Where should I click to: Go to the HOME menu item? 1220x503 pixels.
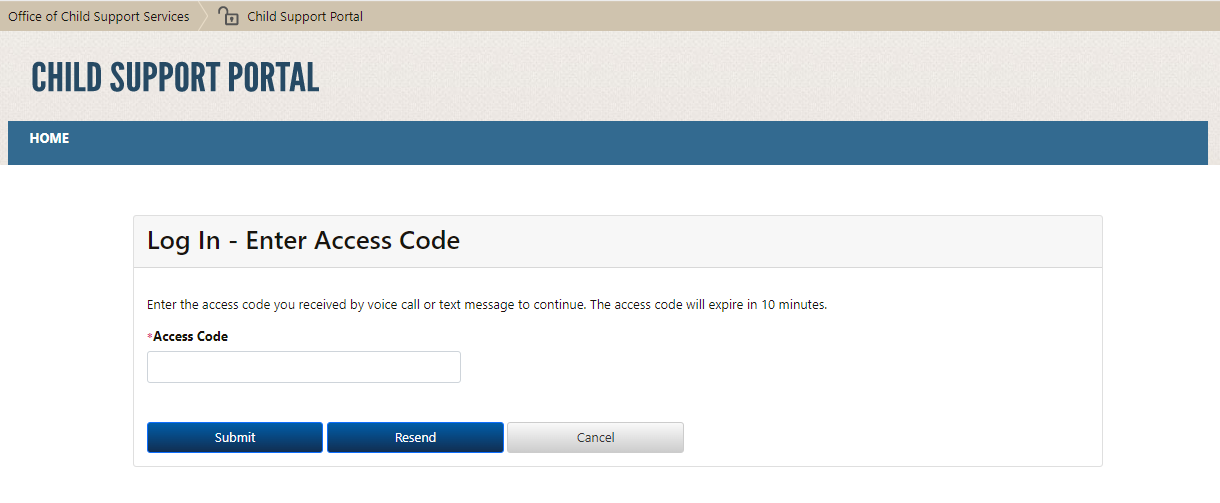[x=49, y=139]
